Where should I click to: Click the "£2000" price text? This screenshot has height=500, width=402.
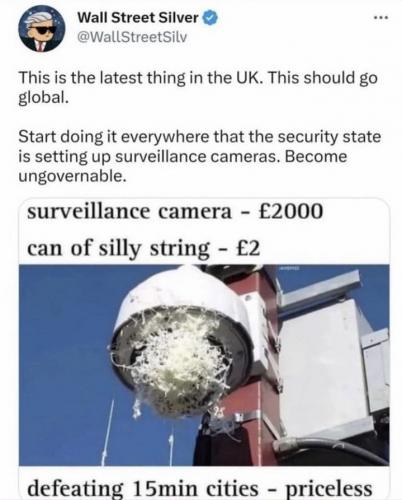tap(290, 211)
